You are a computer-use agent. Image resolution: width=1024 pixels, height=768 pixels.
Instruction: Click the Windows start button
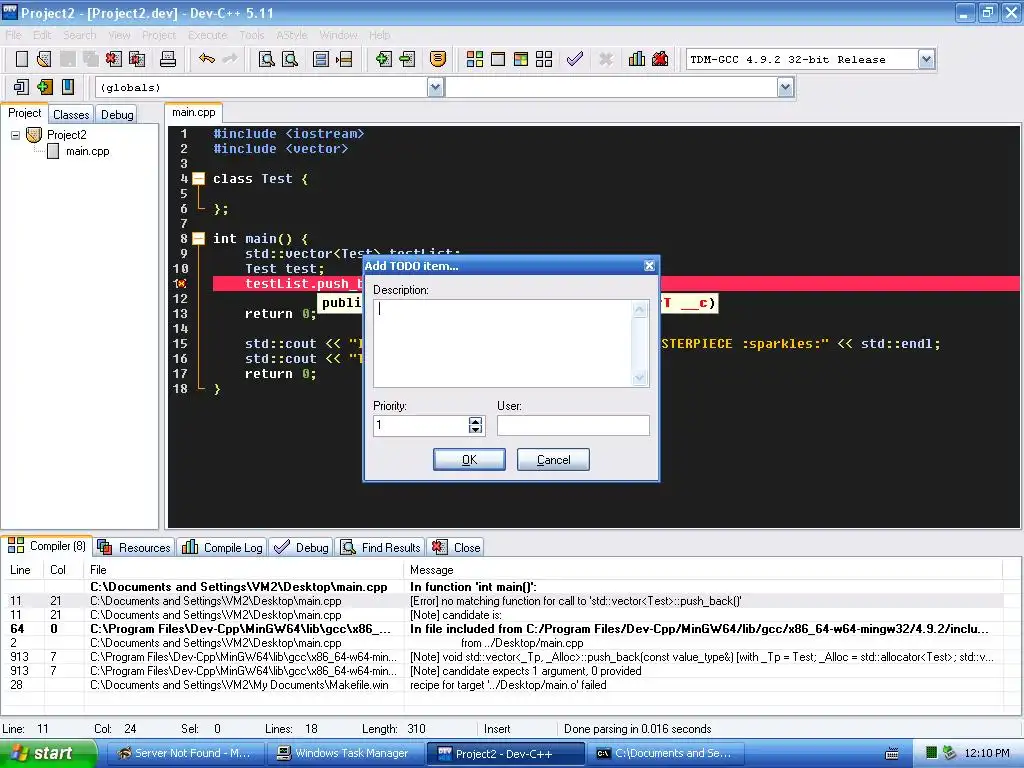(x=47, y=754)
